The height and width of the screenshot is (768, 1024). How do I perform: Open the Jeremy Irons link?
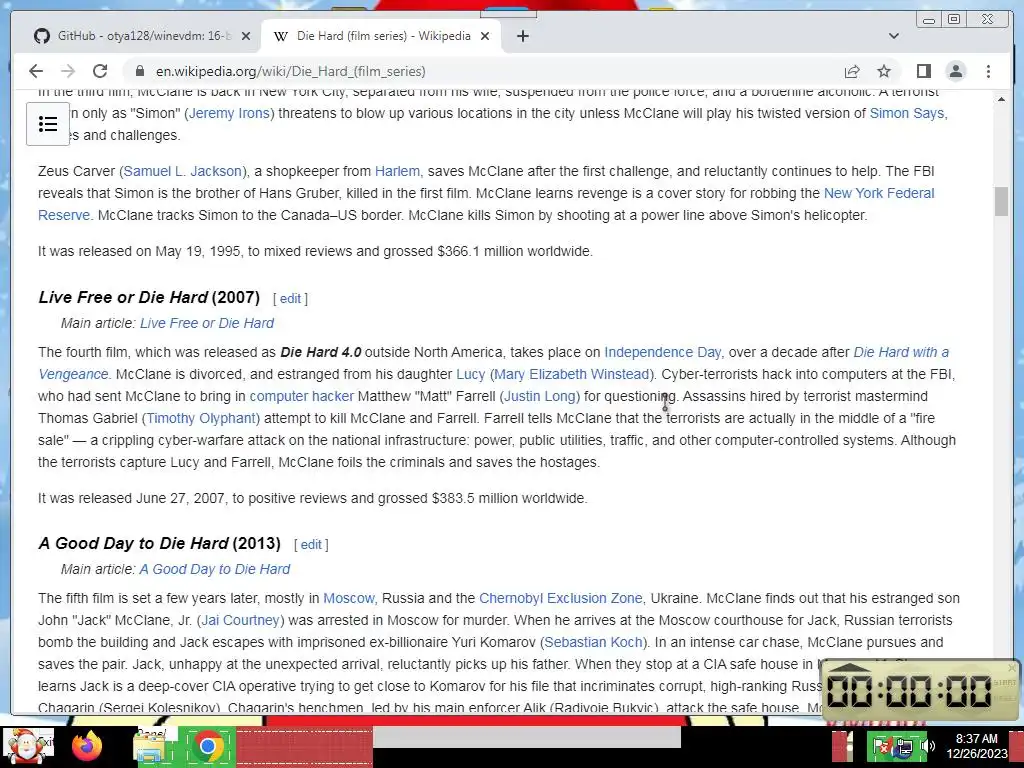[229, 113]
